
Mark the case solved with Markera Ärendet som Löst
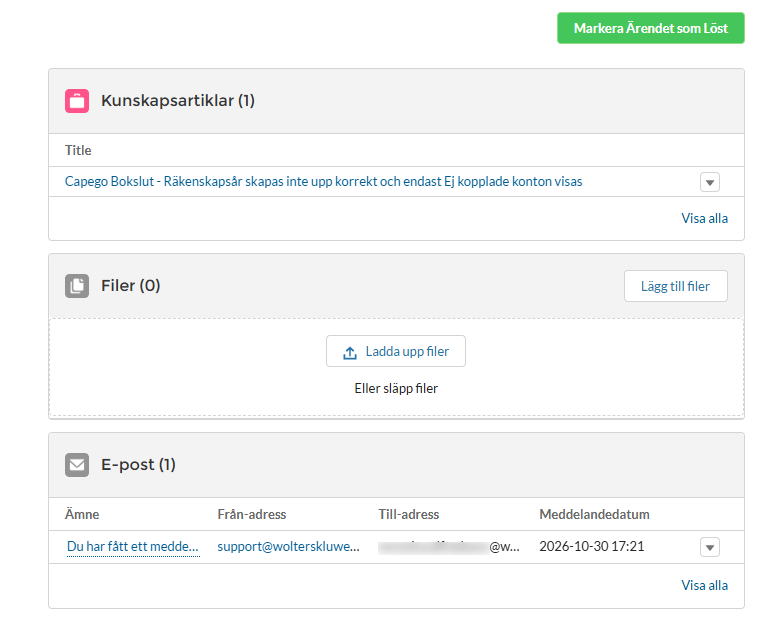pyautogui.click(x=651, y=28)
